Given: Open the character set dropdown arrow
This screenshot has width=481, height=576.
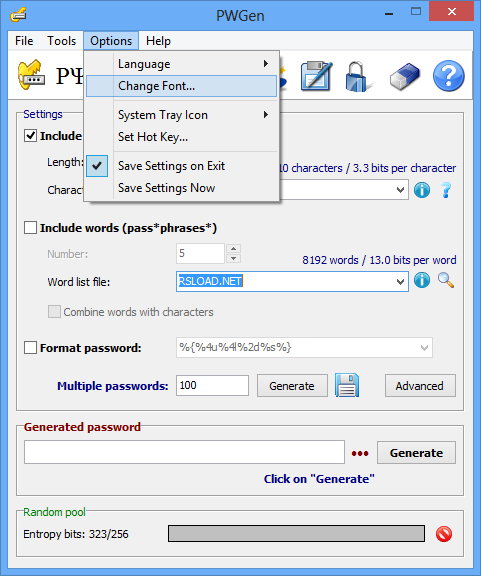Looking at the screenshot, I should point(401,190).
